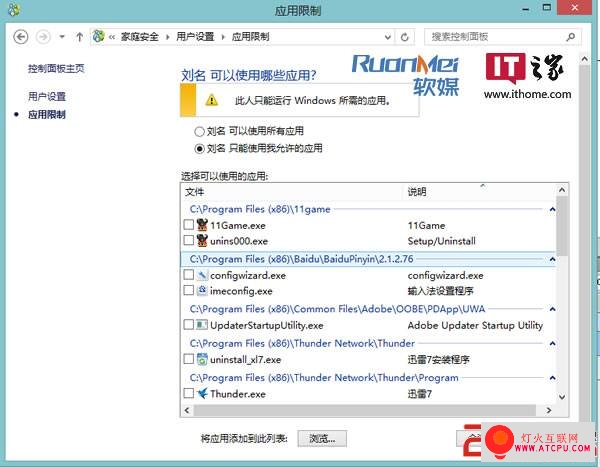Click the list's scroll up arrow
Screen dimensions: 600x467
[562, 190]
